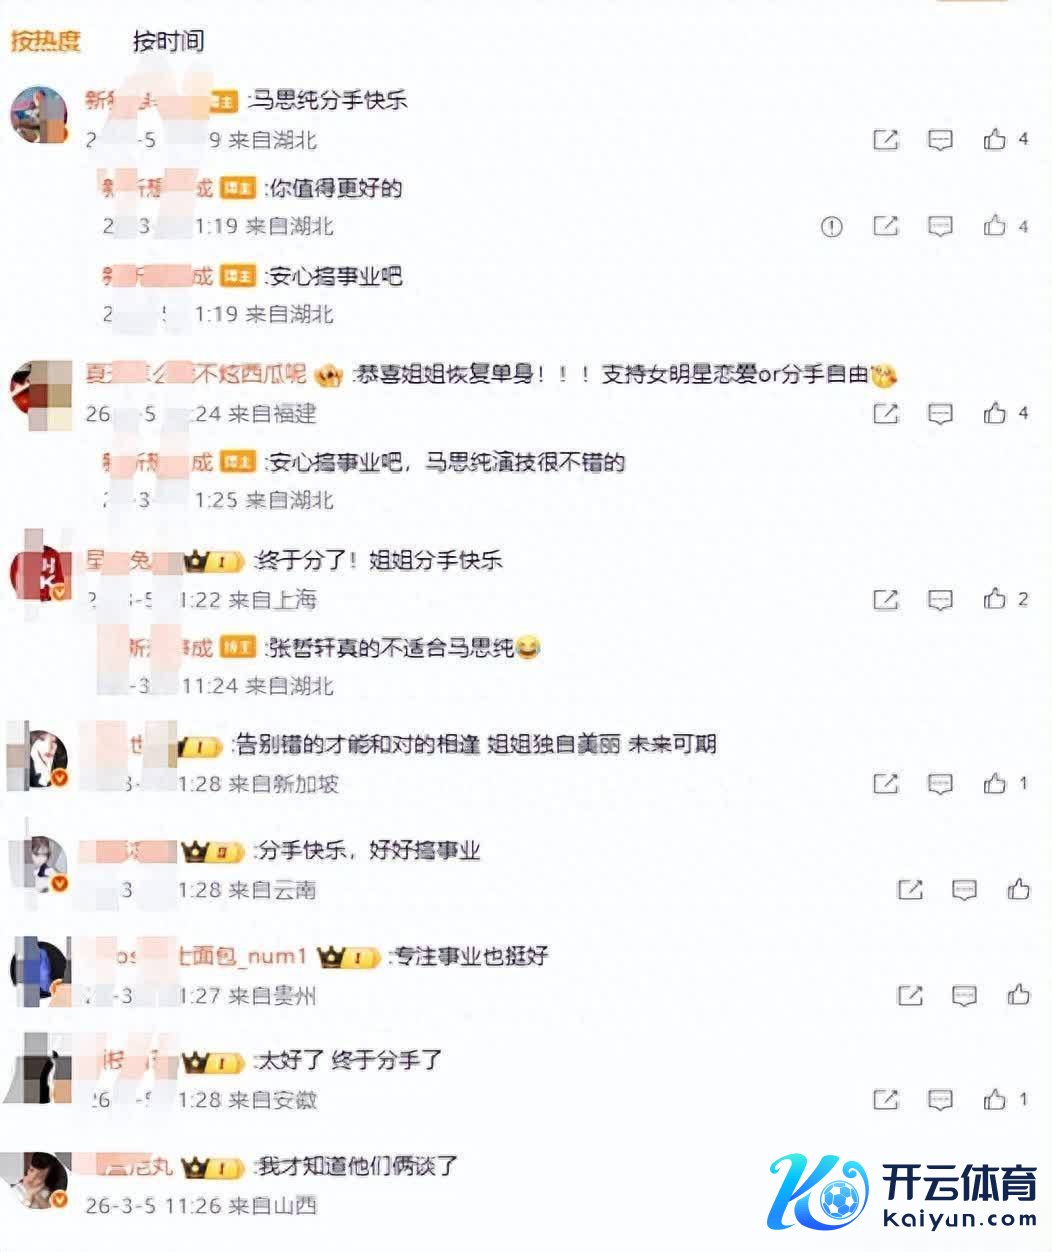1052x1252 pixels.
Task: Like the 你值得更好的 reply
Action: click(994, 226)
